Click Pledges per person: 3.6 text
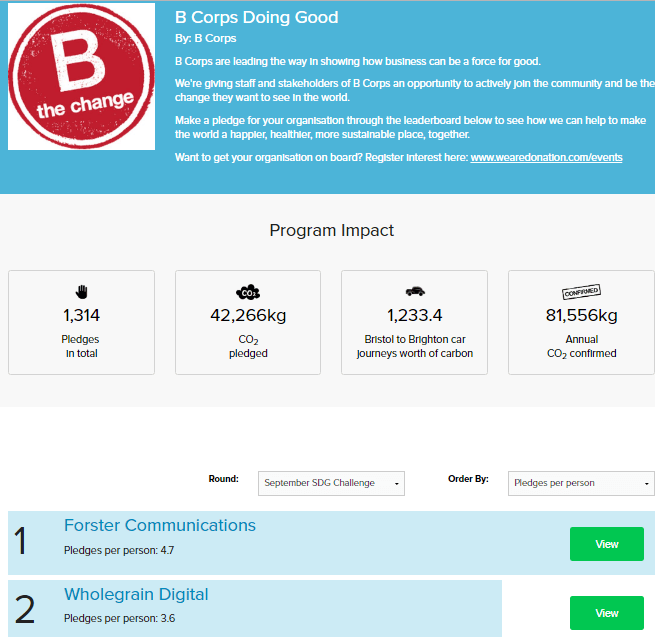Image resolution: width=655 pixels, height=637 pixels. click(119, 619)
